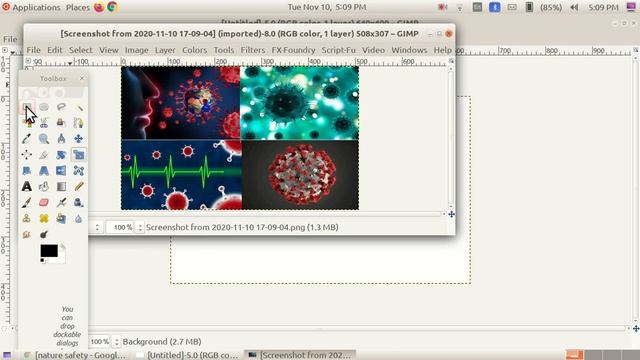Open units dropdown in Screenshot window status bar
Image resolution: width=640 pixels, height=360 pixels.
coord(97,227)
